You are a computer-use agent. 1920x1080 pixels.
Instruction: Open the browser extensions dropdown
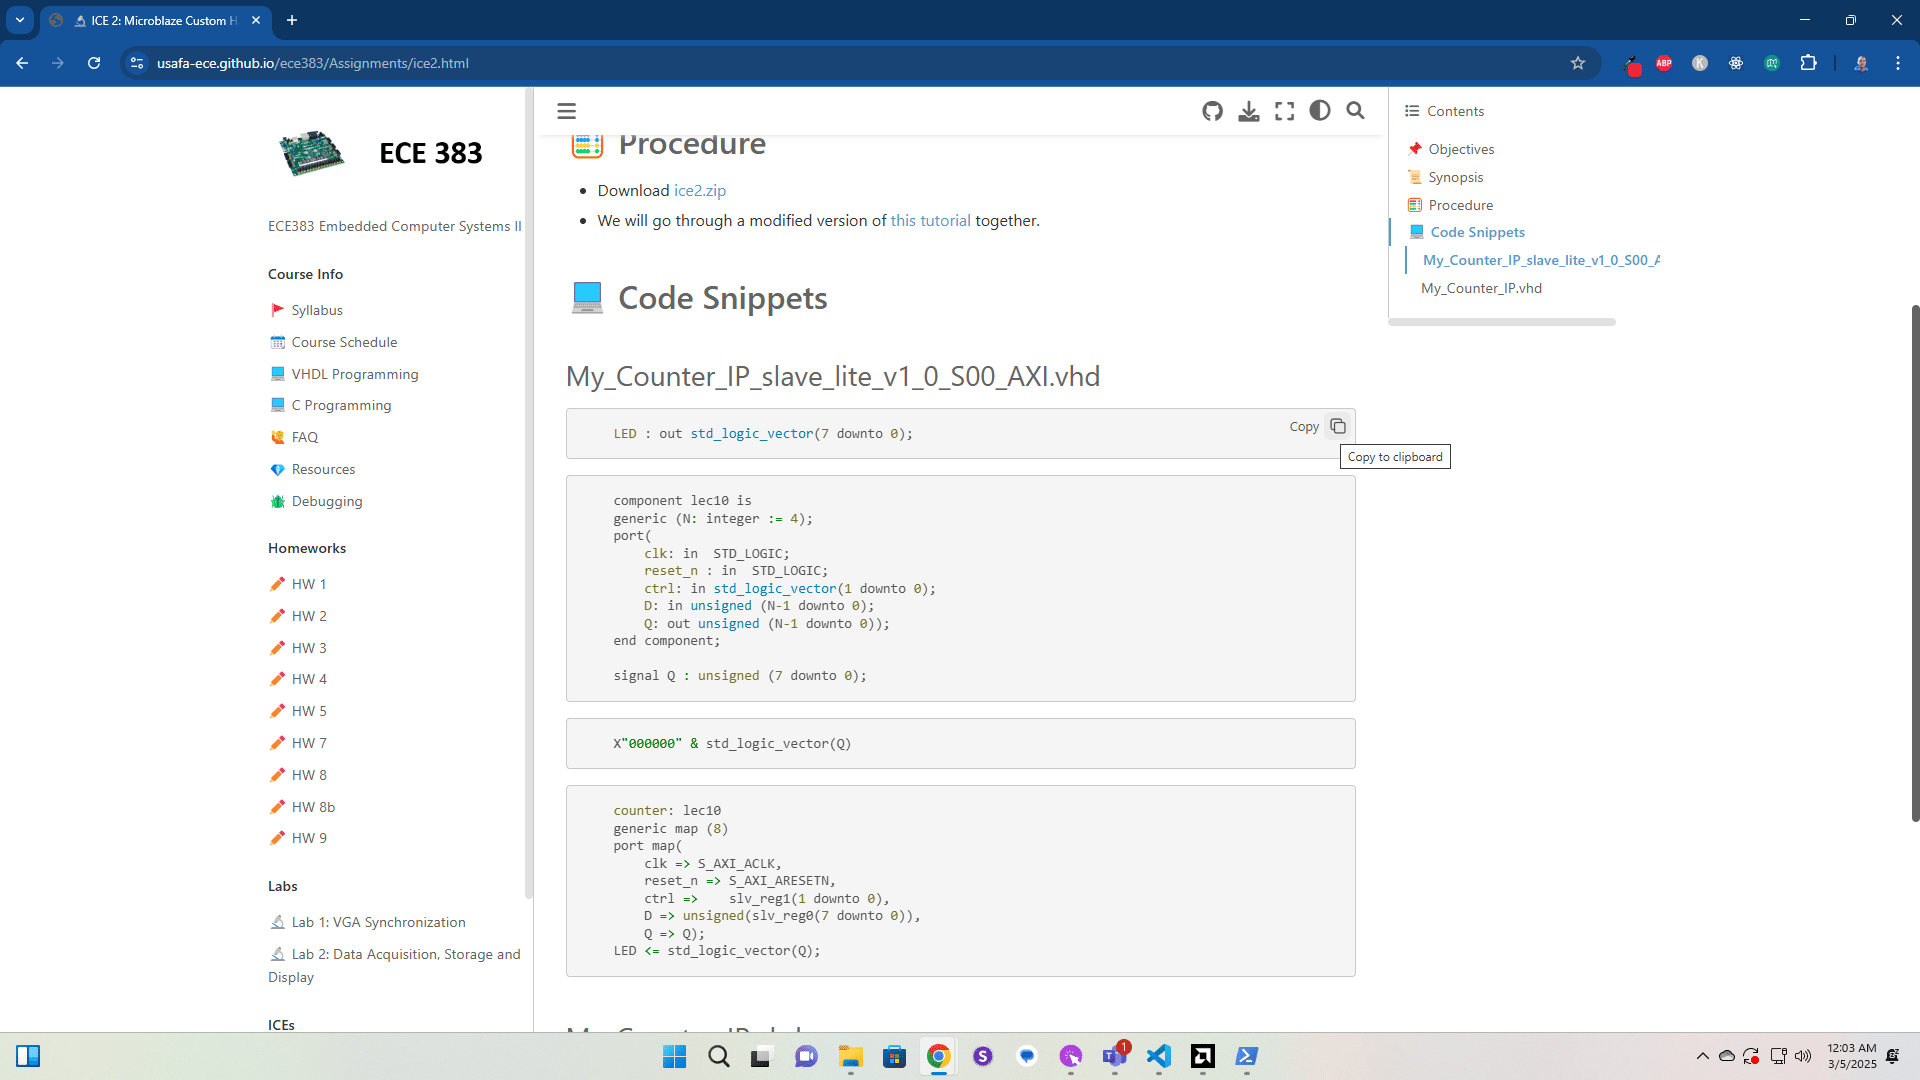tap(1809, 63)
